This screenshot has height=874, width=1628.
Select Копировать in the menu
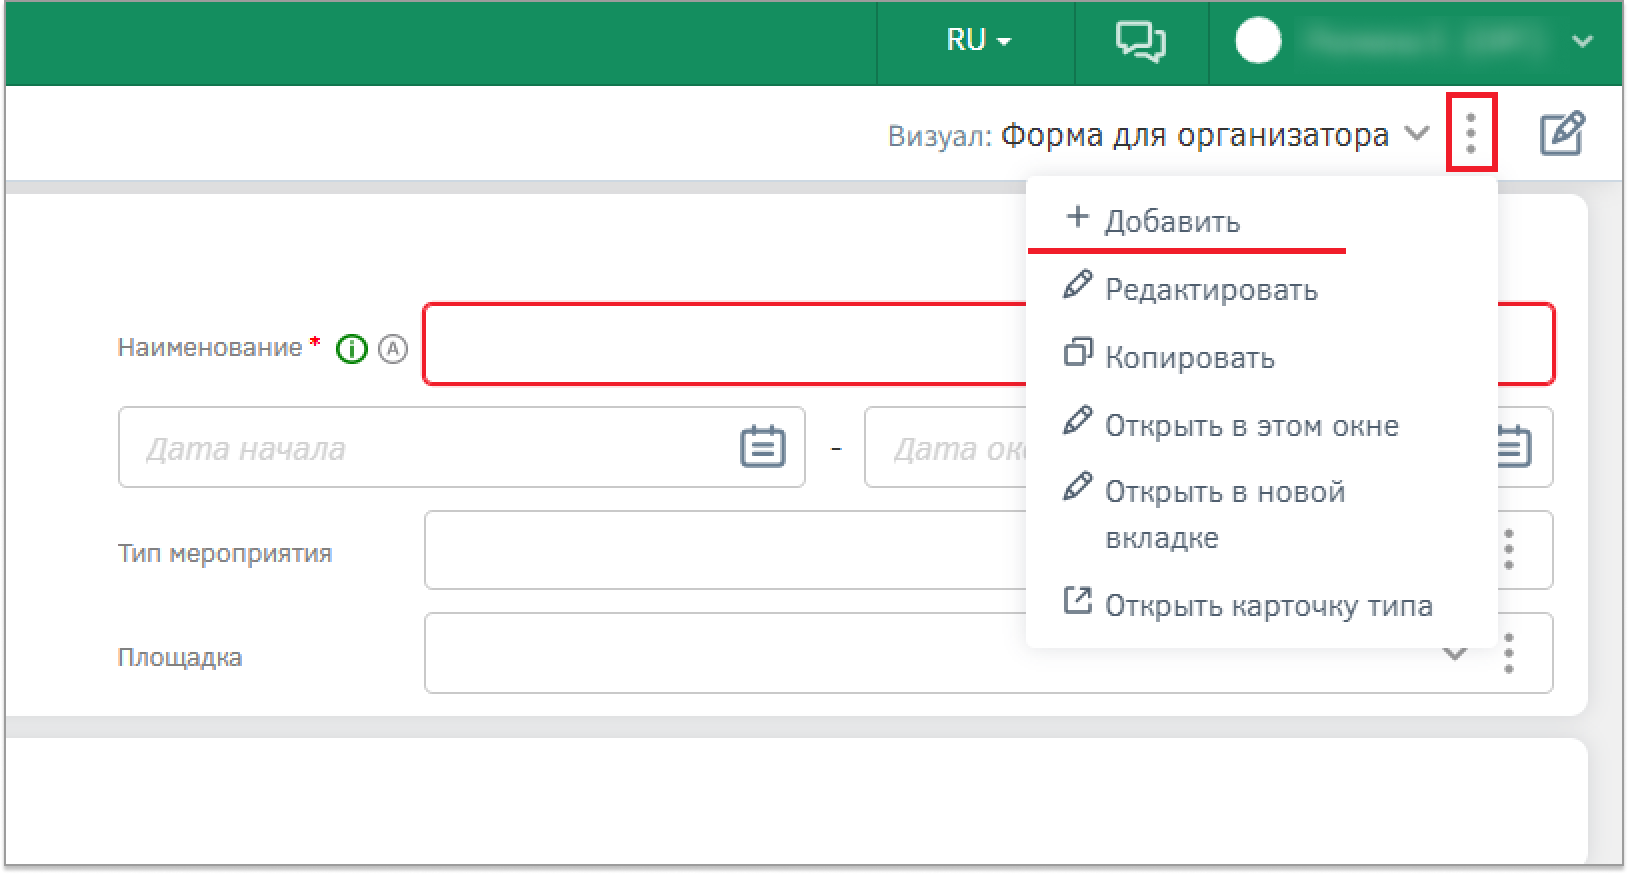click(x=1262, y=357)
